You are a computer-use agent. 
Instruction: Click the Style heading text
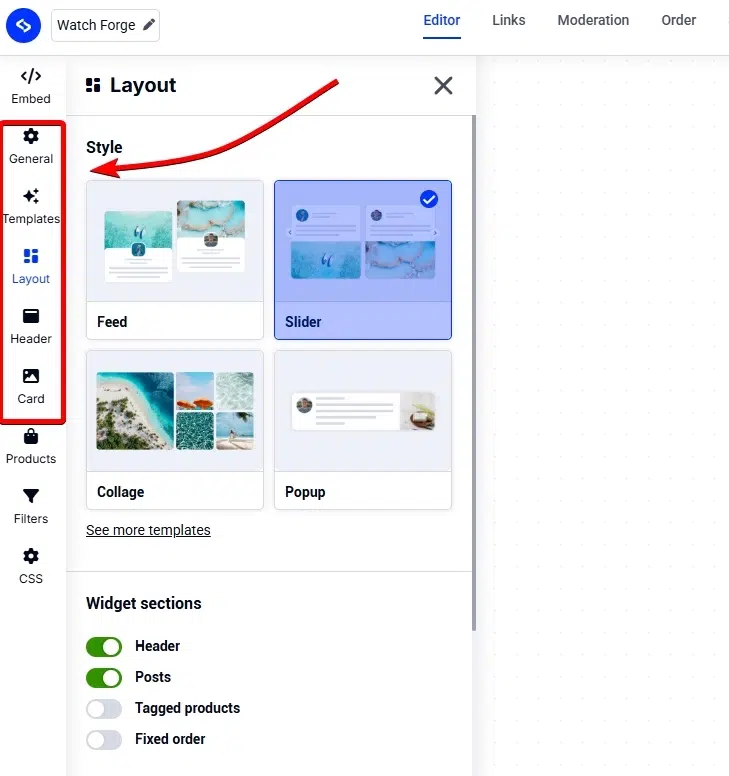pos(104,147)
